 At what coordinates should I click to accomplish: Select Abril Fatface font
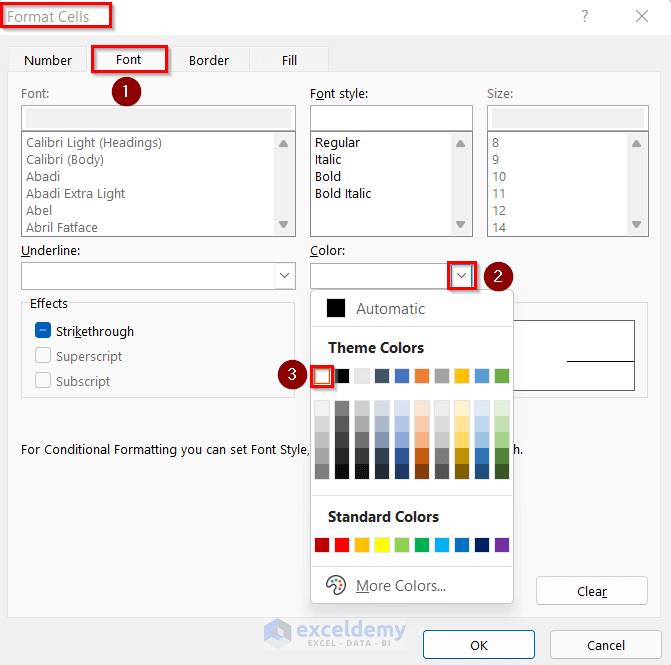pos(62,228)
